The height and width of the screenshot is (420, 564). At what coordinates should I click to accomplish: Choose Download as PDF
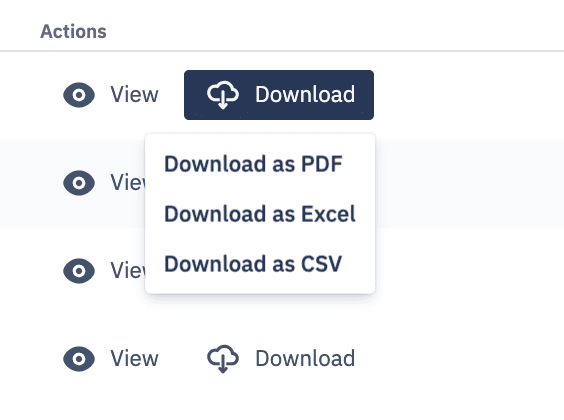pos(253,164)
